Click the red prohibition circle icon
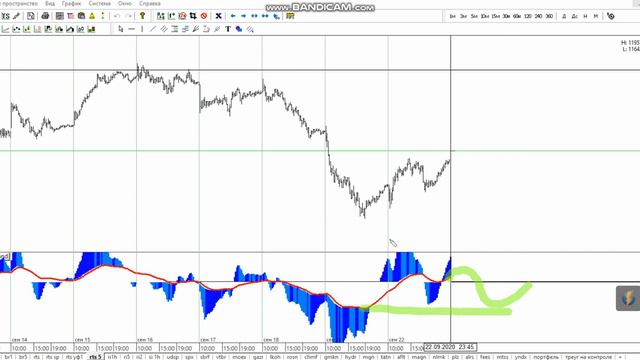Viewport: 640px width, 360px height. click(204, 16)
